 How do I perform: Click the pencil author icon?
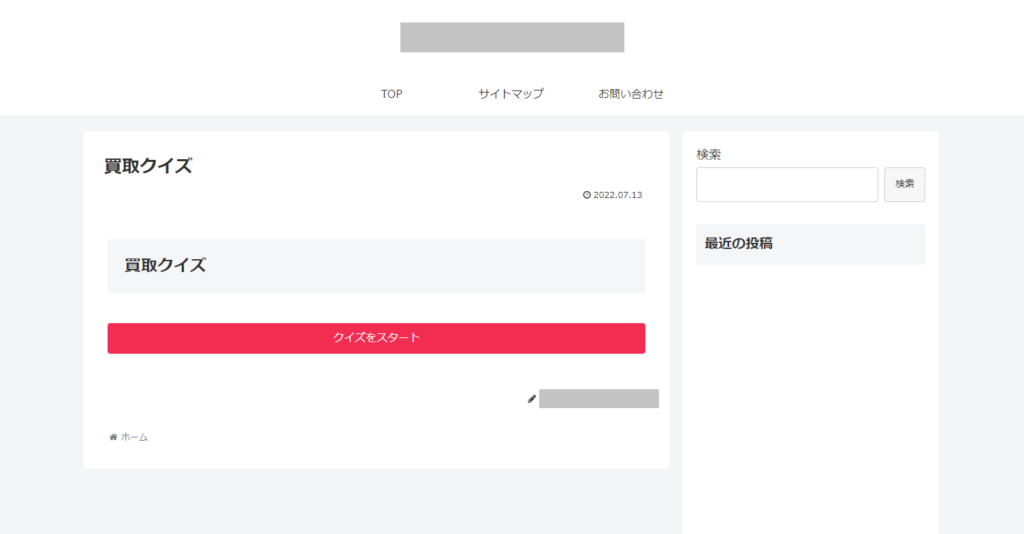[532, 399]
